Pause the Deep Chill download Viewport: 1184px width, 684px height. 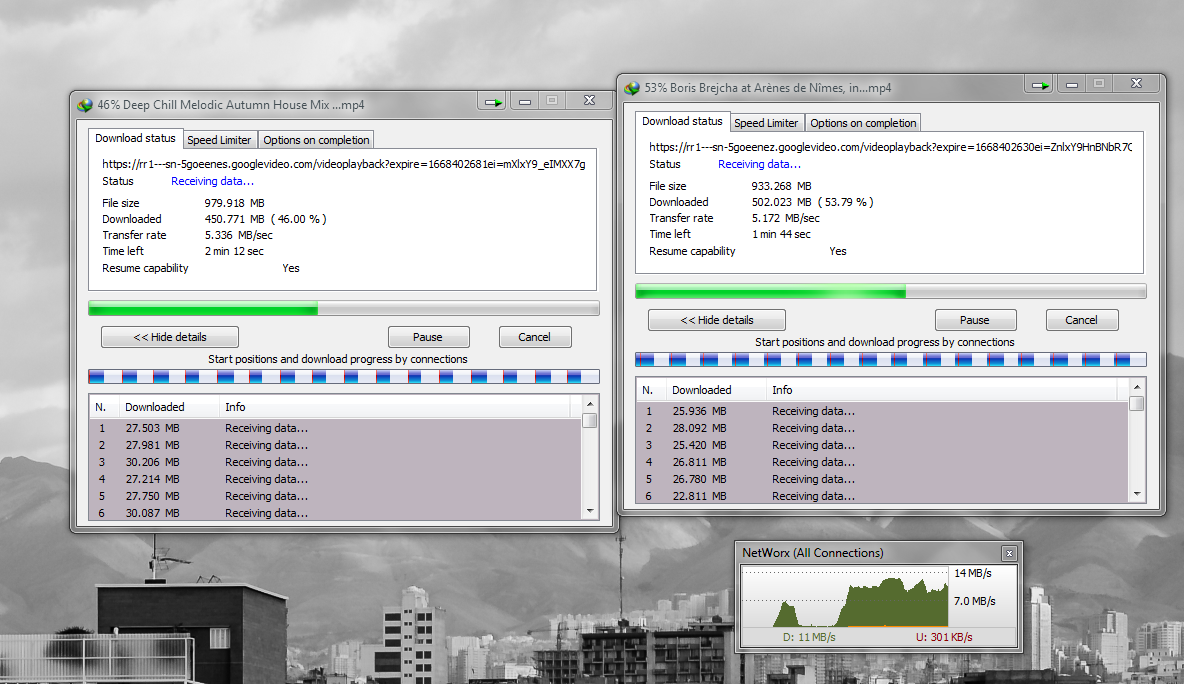click(428, 337)
